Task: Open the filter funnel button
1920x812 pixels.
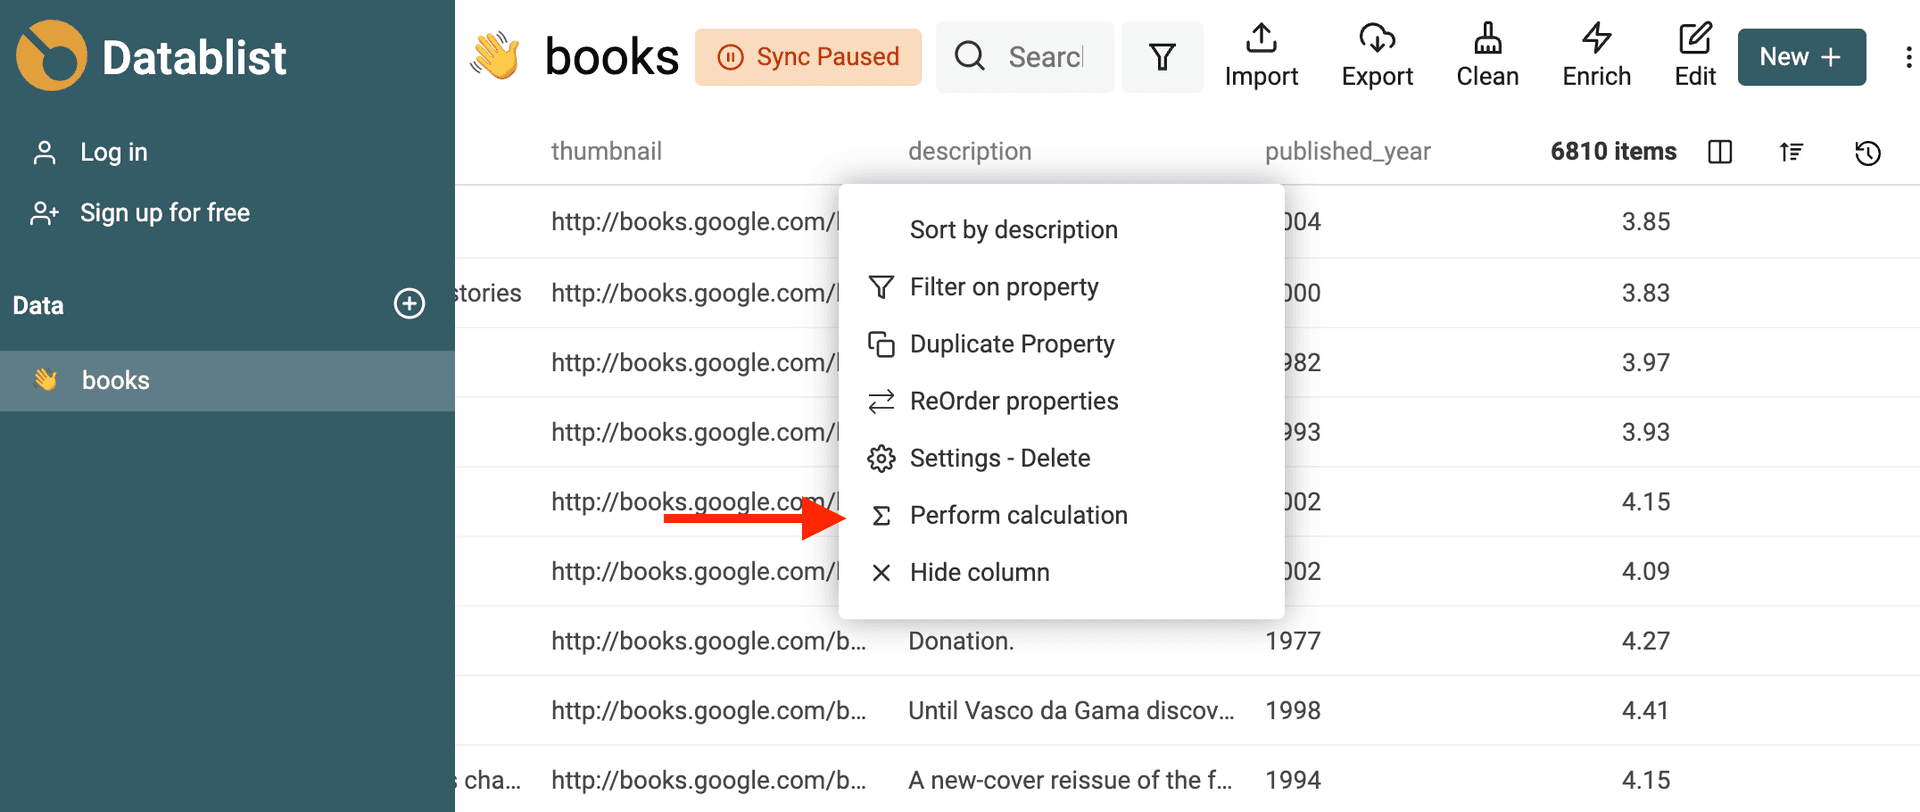Action: pyautogui.click(x=1162, y=57)
